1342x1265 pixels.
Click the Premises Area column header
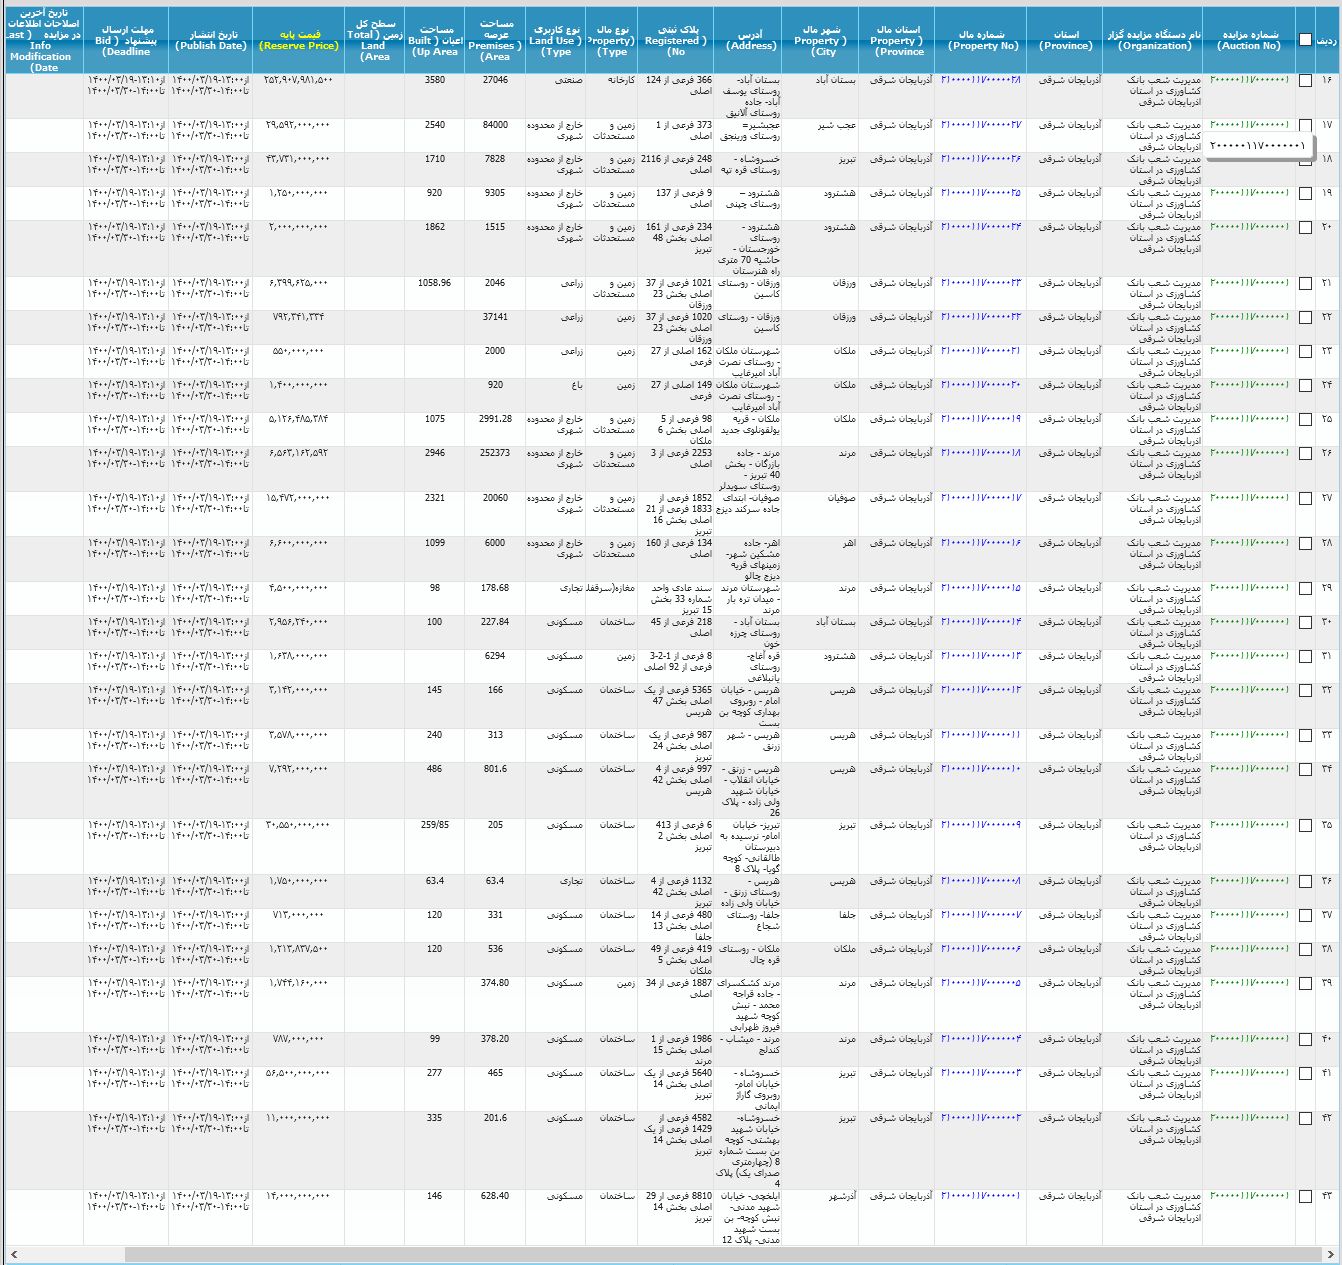click(x=494, y=40)
